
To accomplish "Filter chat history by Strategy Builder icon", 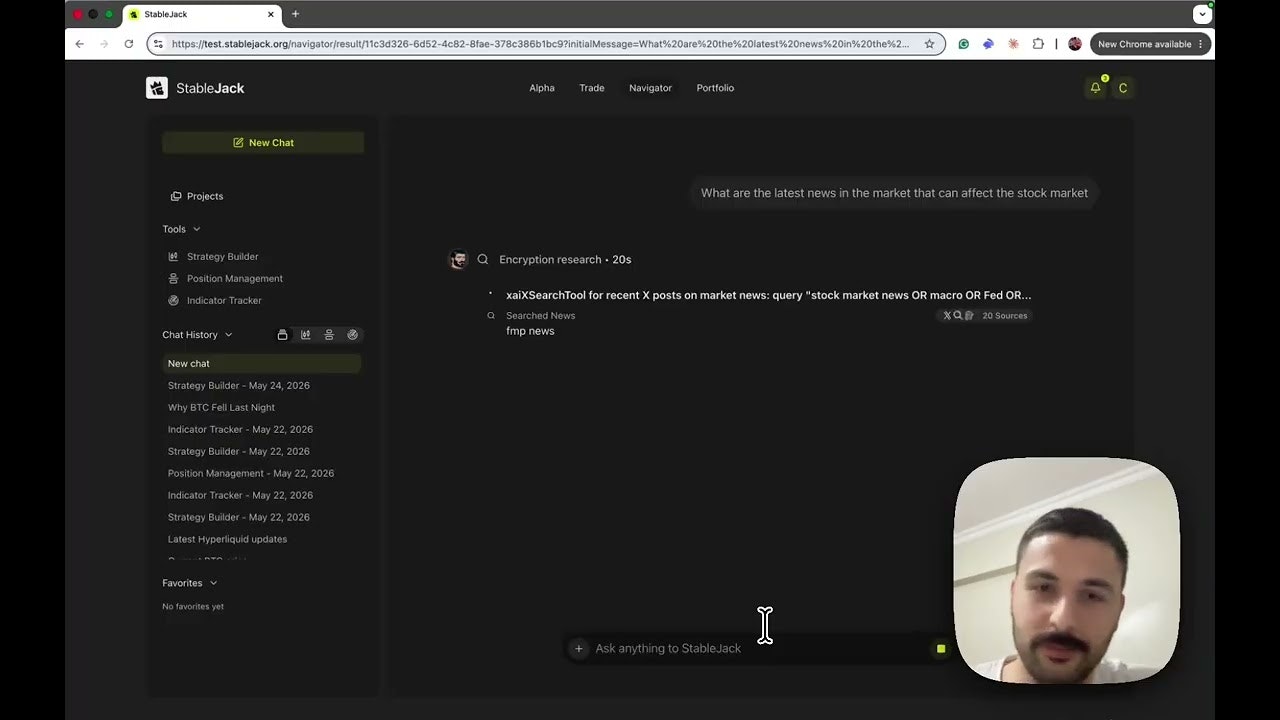I will (x=305, y=335).
